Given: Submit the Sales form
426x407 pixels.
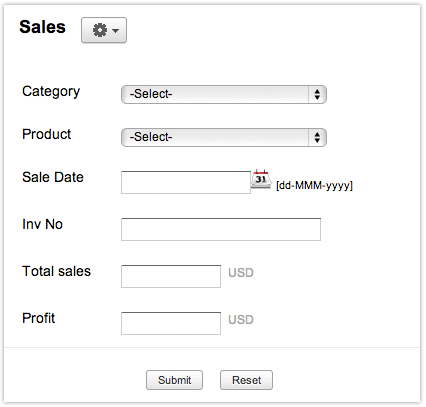Looking at the screenshot, I should coord(174,380).
